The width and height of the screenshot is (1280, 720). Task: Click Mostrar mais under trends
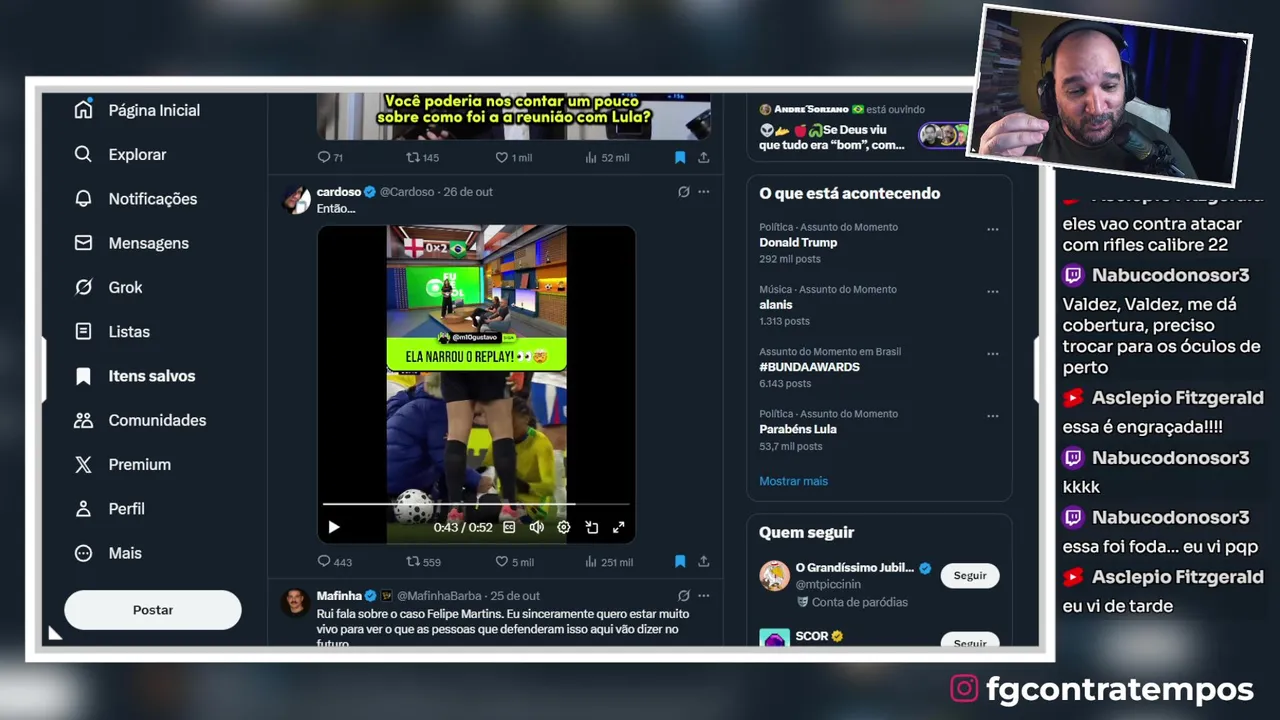[793, 481]
